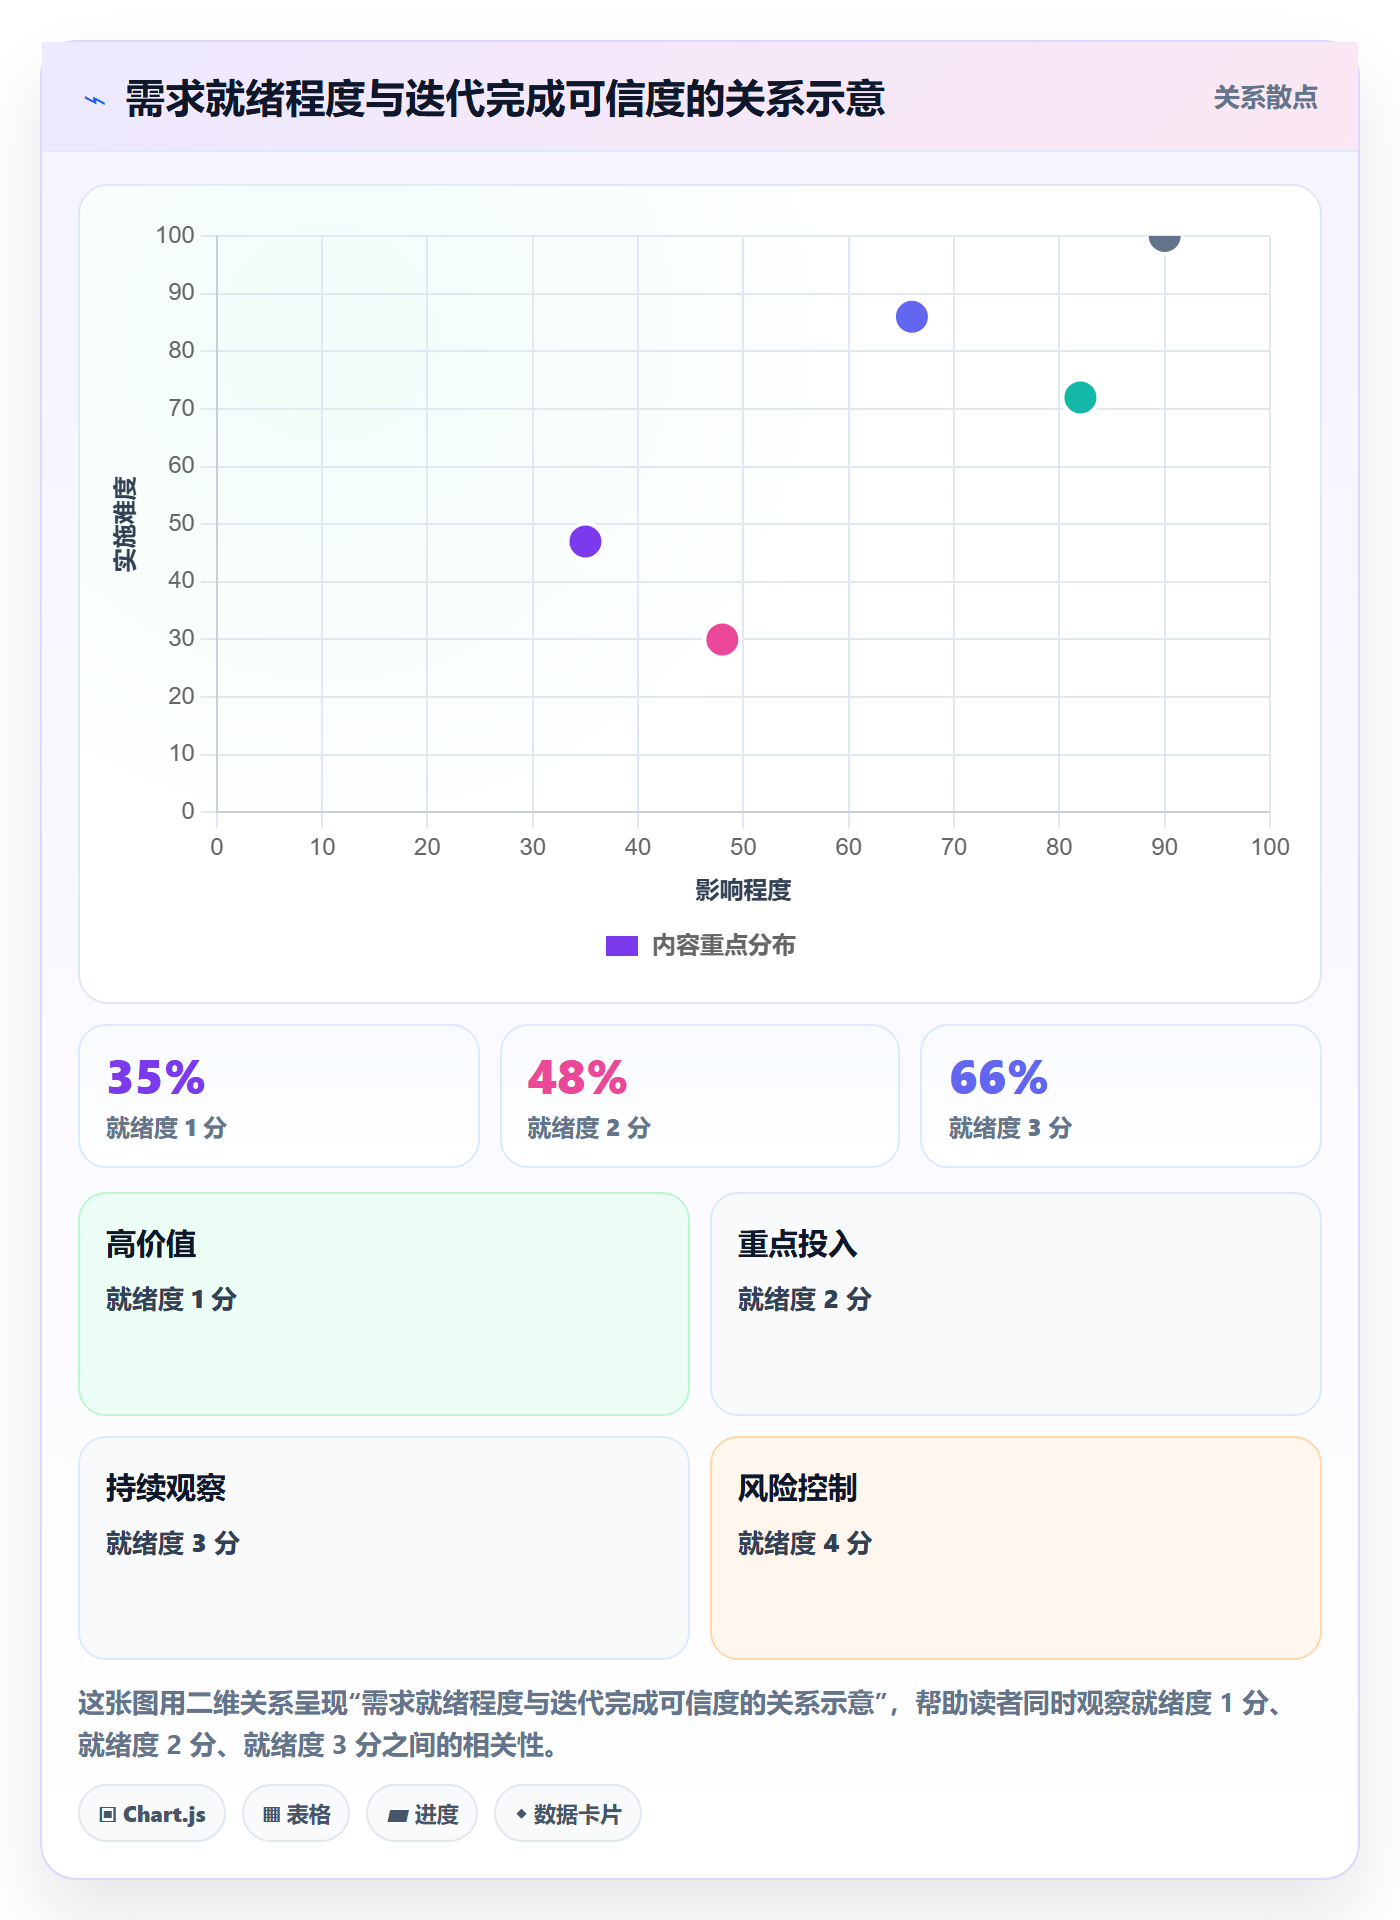Click the 影响程度 x-axis title
Viewport: 1400px width, 1920px height.
click(x=743, y=890)
